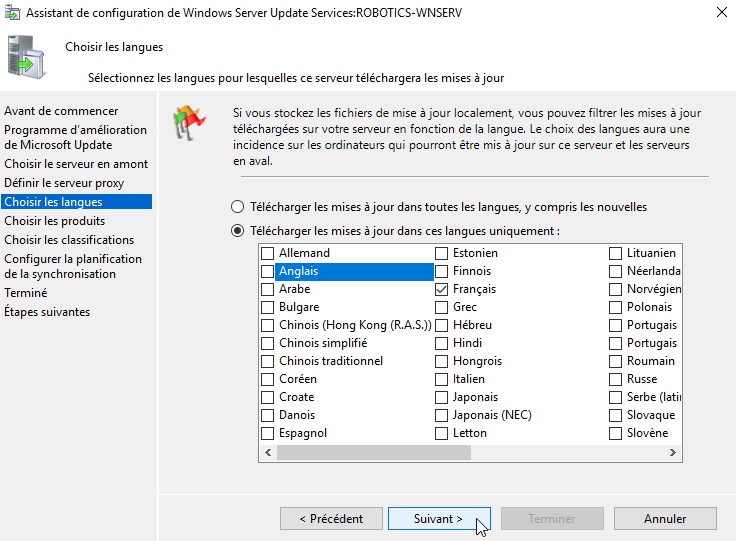Check the Roumain language box
This screenshot has width=736, height=541.
(615, 361)
